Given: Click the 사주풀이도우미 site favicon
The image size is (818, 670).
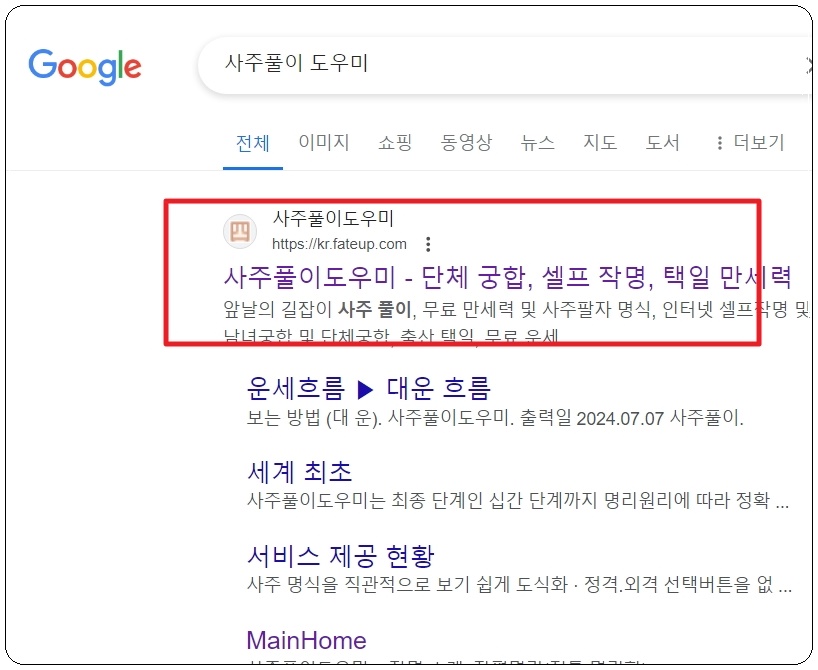Looking at the screenshot, I should [x=240, y=231].
